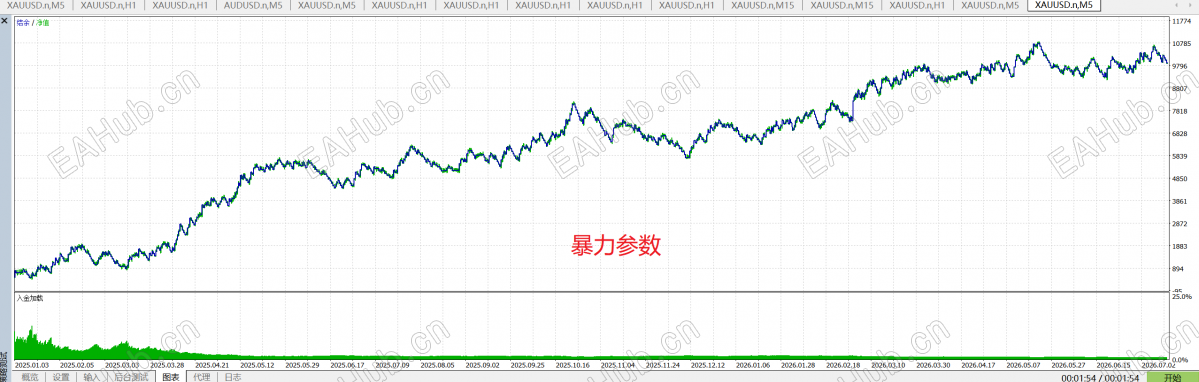Open the 概览 tab

point(29,377)
